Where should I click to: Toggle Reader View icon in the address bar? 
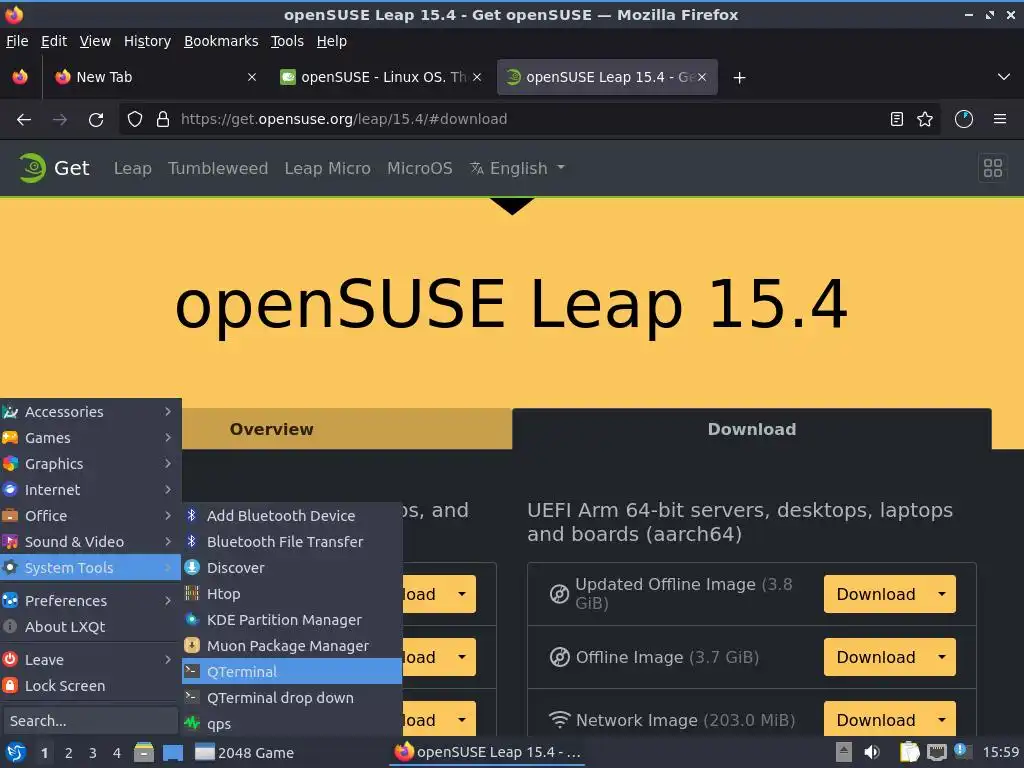click(897, 119)
